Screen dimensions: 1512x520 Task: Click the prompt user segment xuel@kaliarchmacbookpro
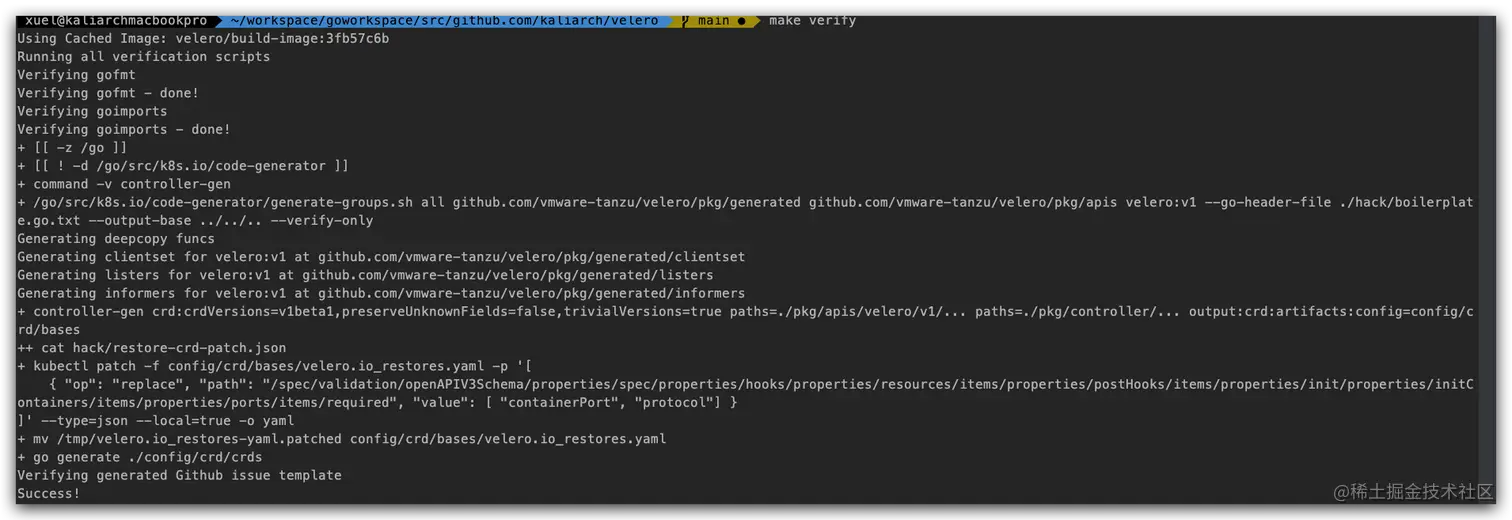point(116,20)
